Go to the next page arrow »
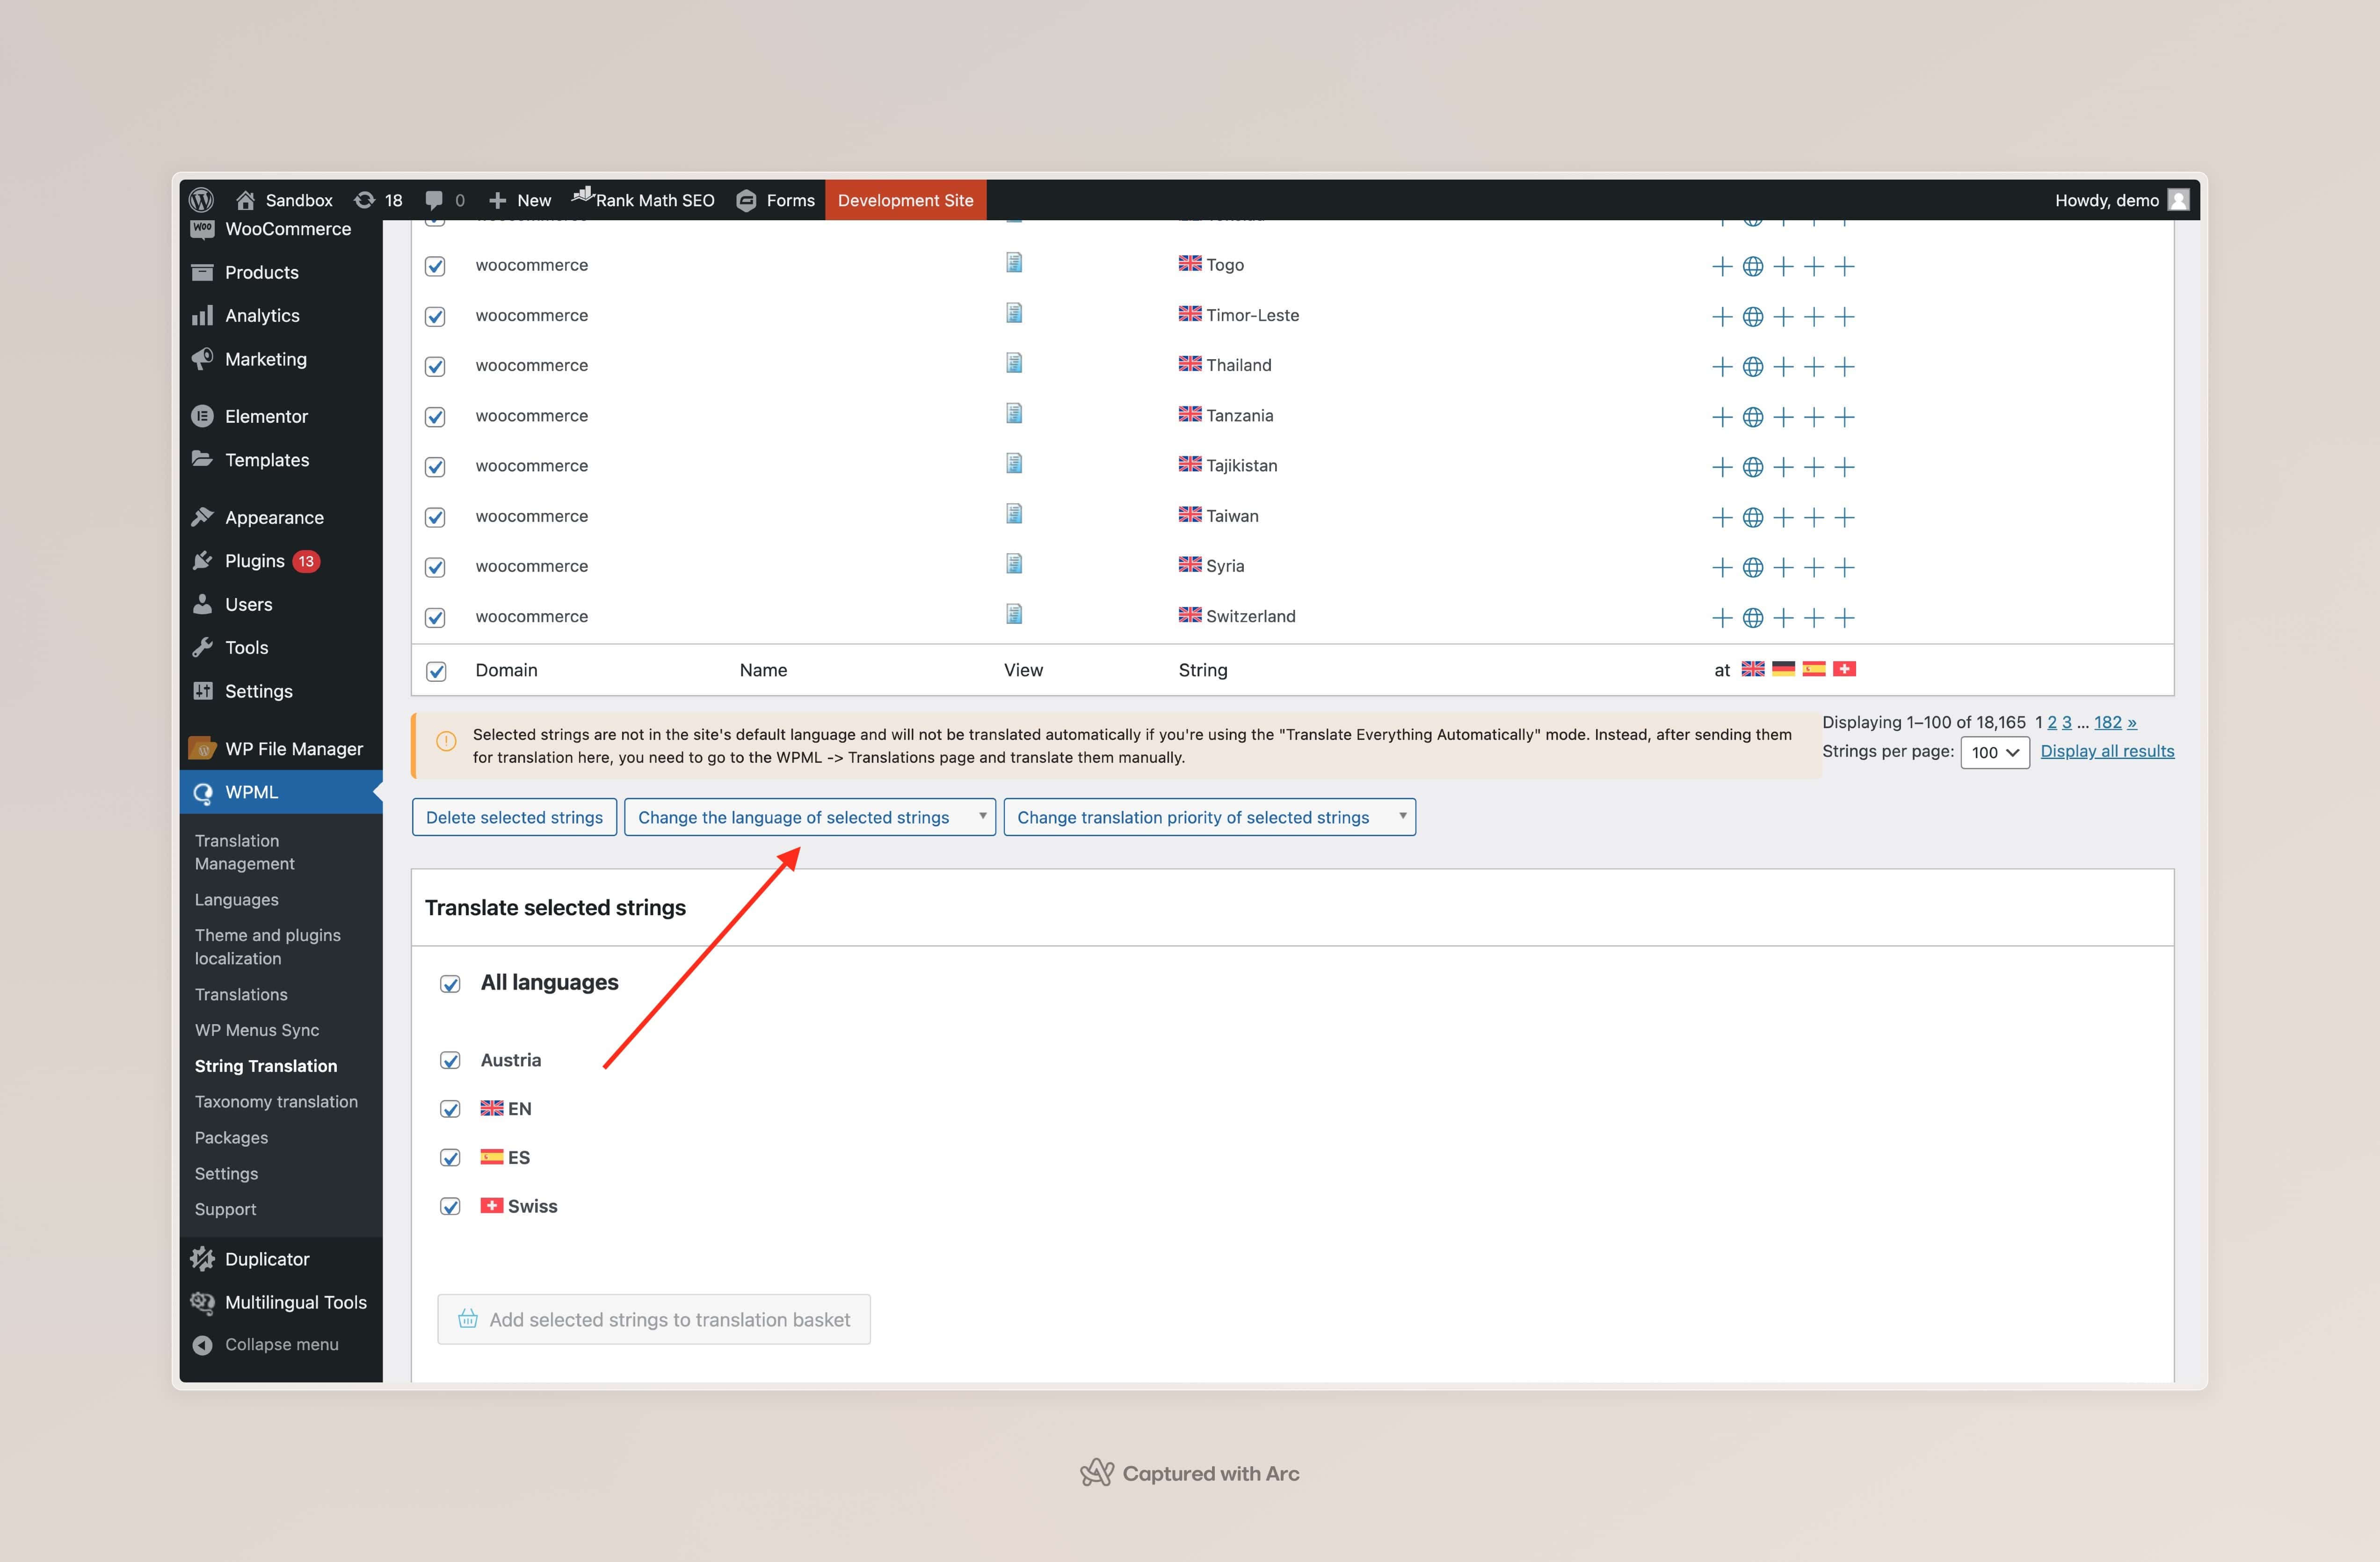2380x1562 pixels. (2132, 722)
